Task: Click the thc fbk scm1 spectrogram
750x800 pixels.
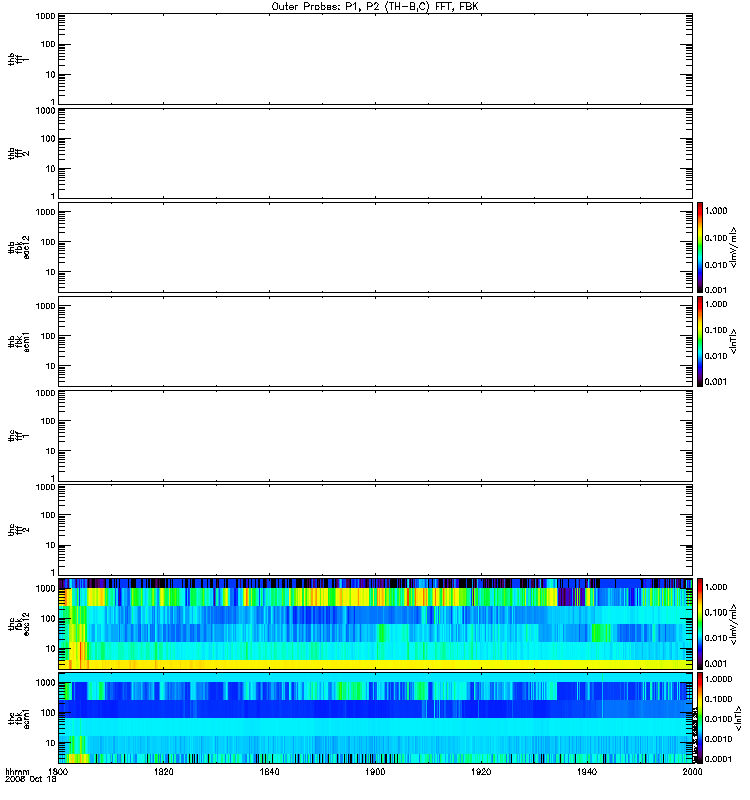Action: click(x=376, y=718)
